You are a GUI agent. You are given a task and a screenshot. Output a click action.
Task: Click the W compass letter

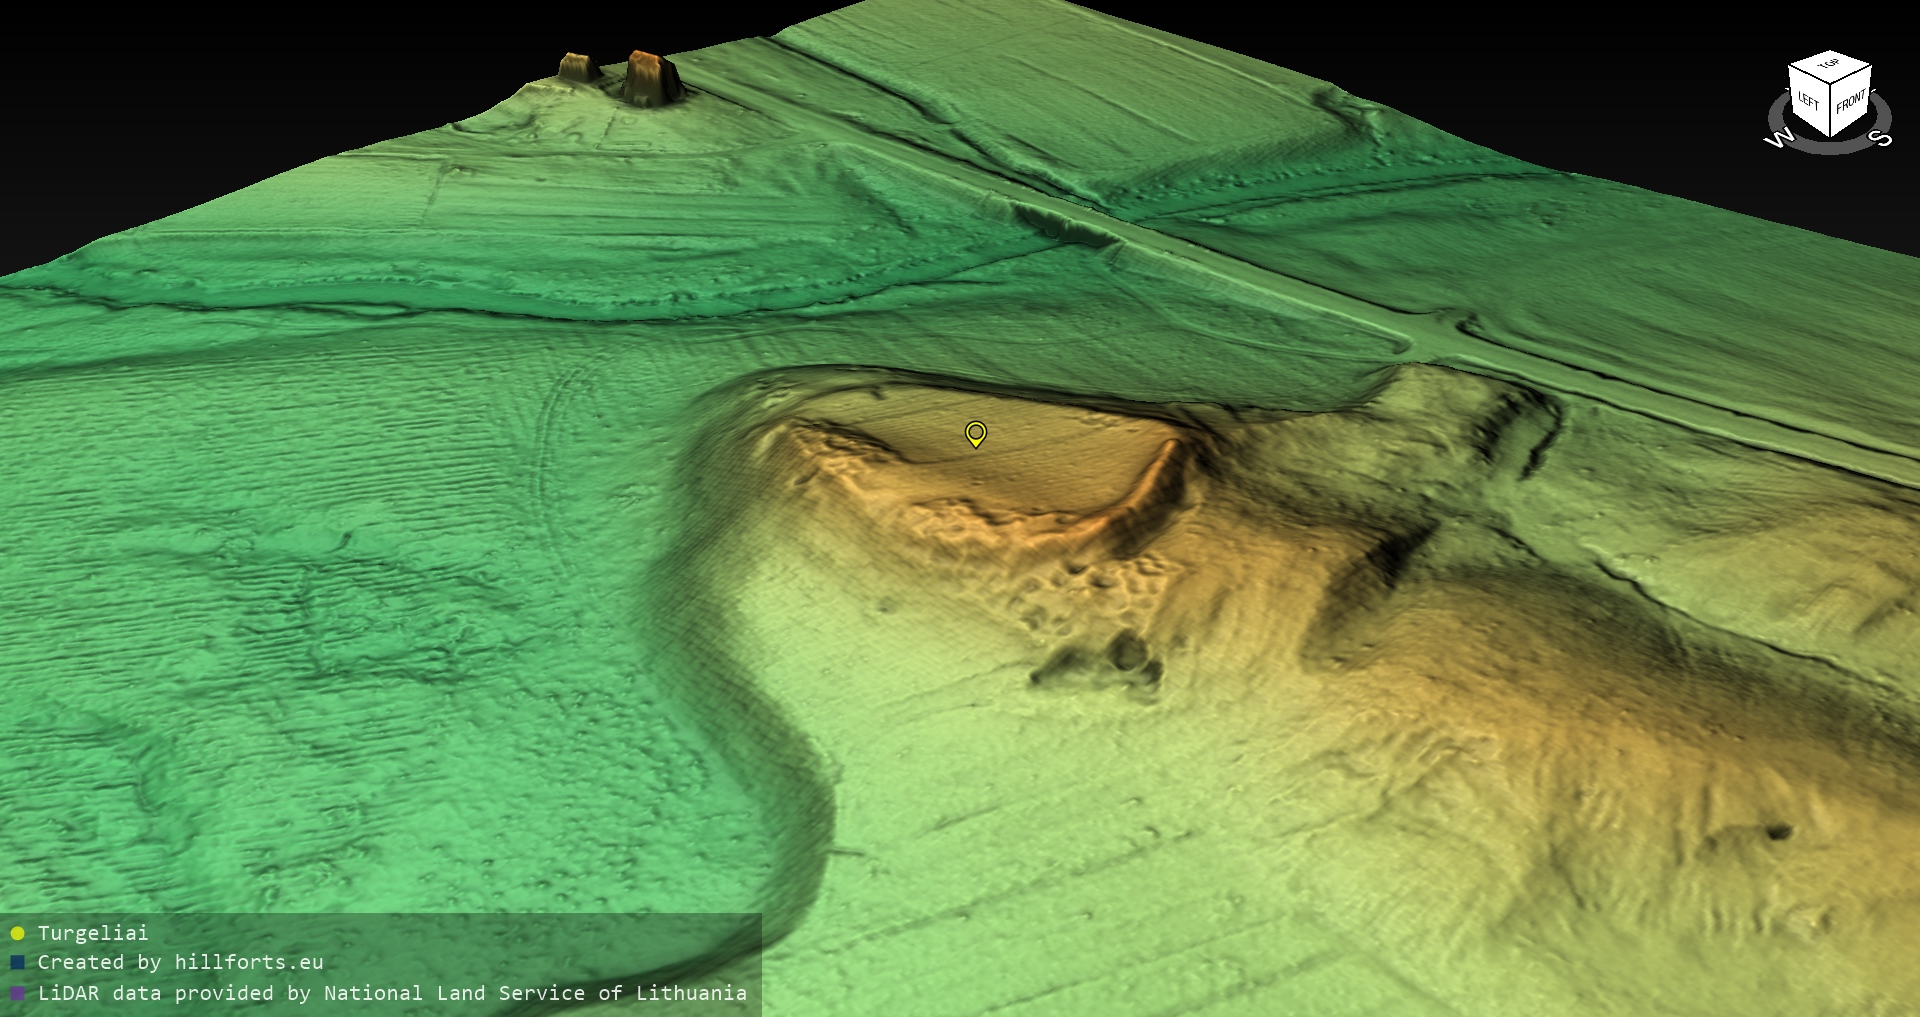point(1779,139)
